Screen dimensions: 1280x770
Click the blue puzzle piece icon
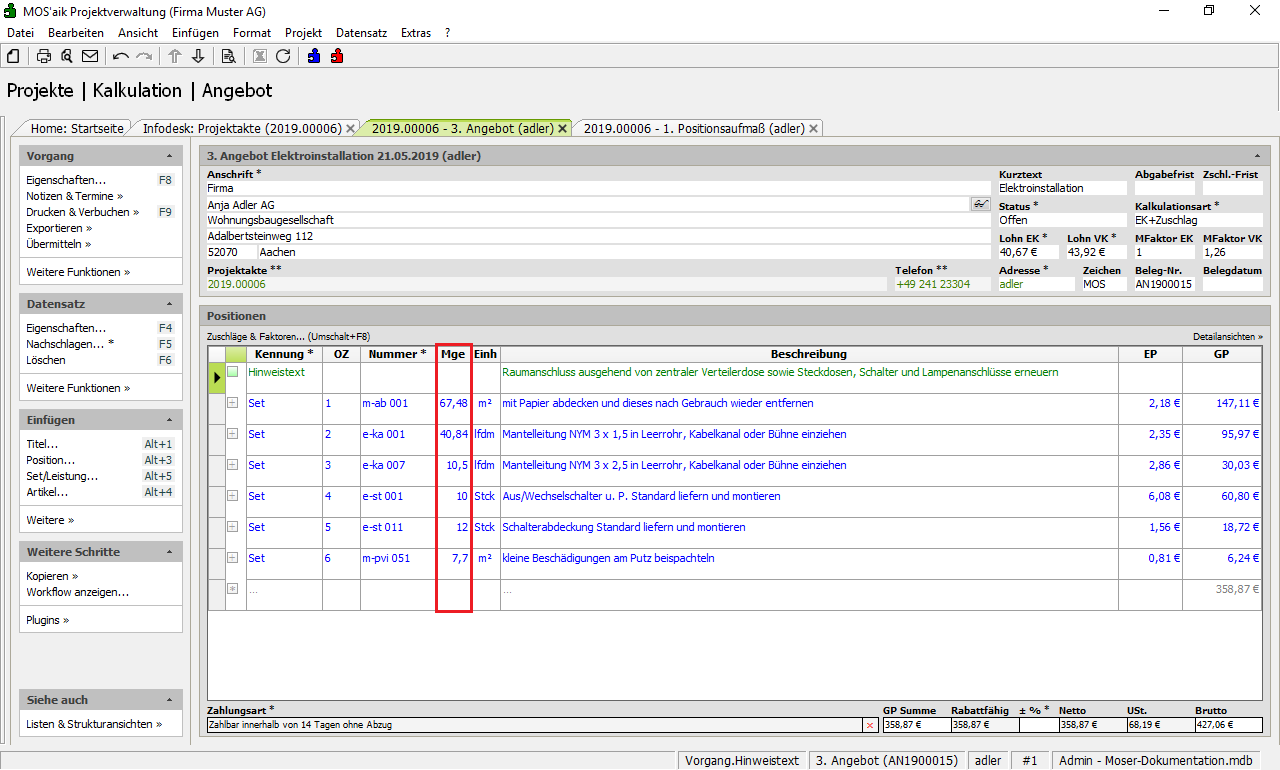coord(314,56)
